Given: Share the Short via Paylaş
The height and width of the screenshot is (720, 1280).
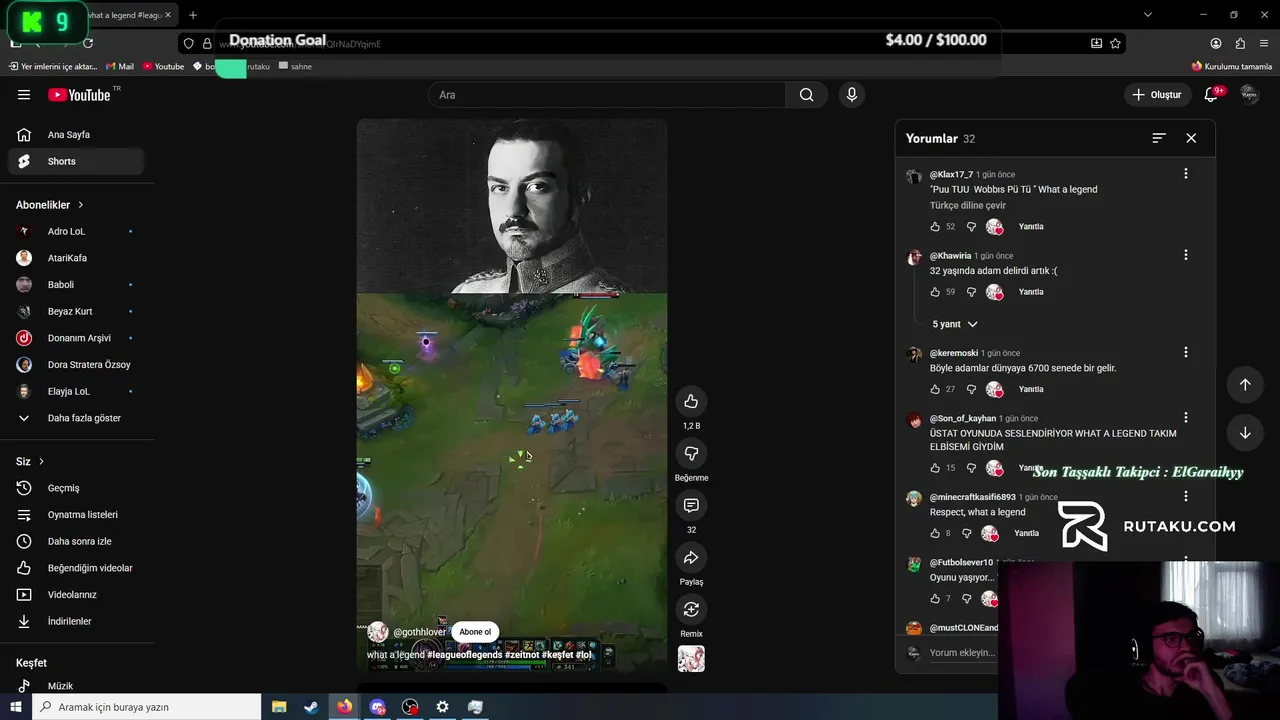Looking at the screenshot, I should [x=691, y=557].
